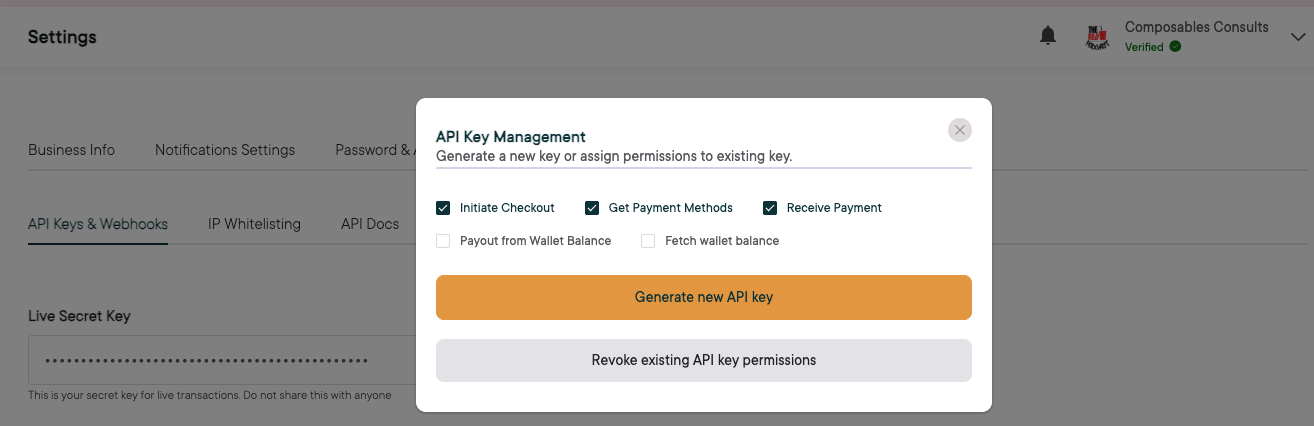Enable Payout from Wallet Balance permission
Screen dimensions: 1314x426
443,241
